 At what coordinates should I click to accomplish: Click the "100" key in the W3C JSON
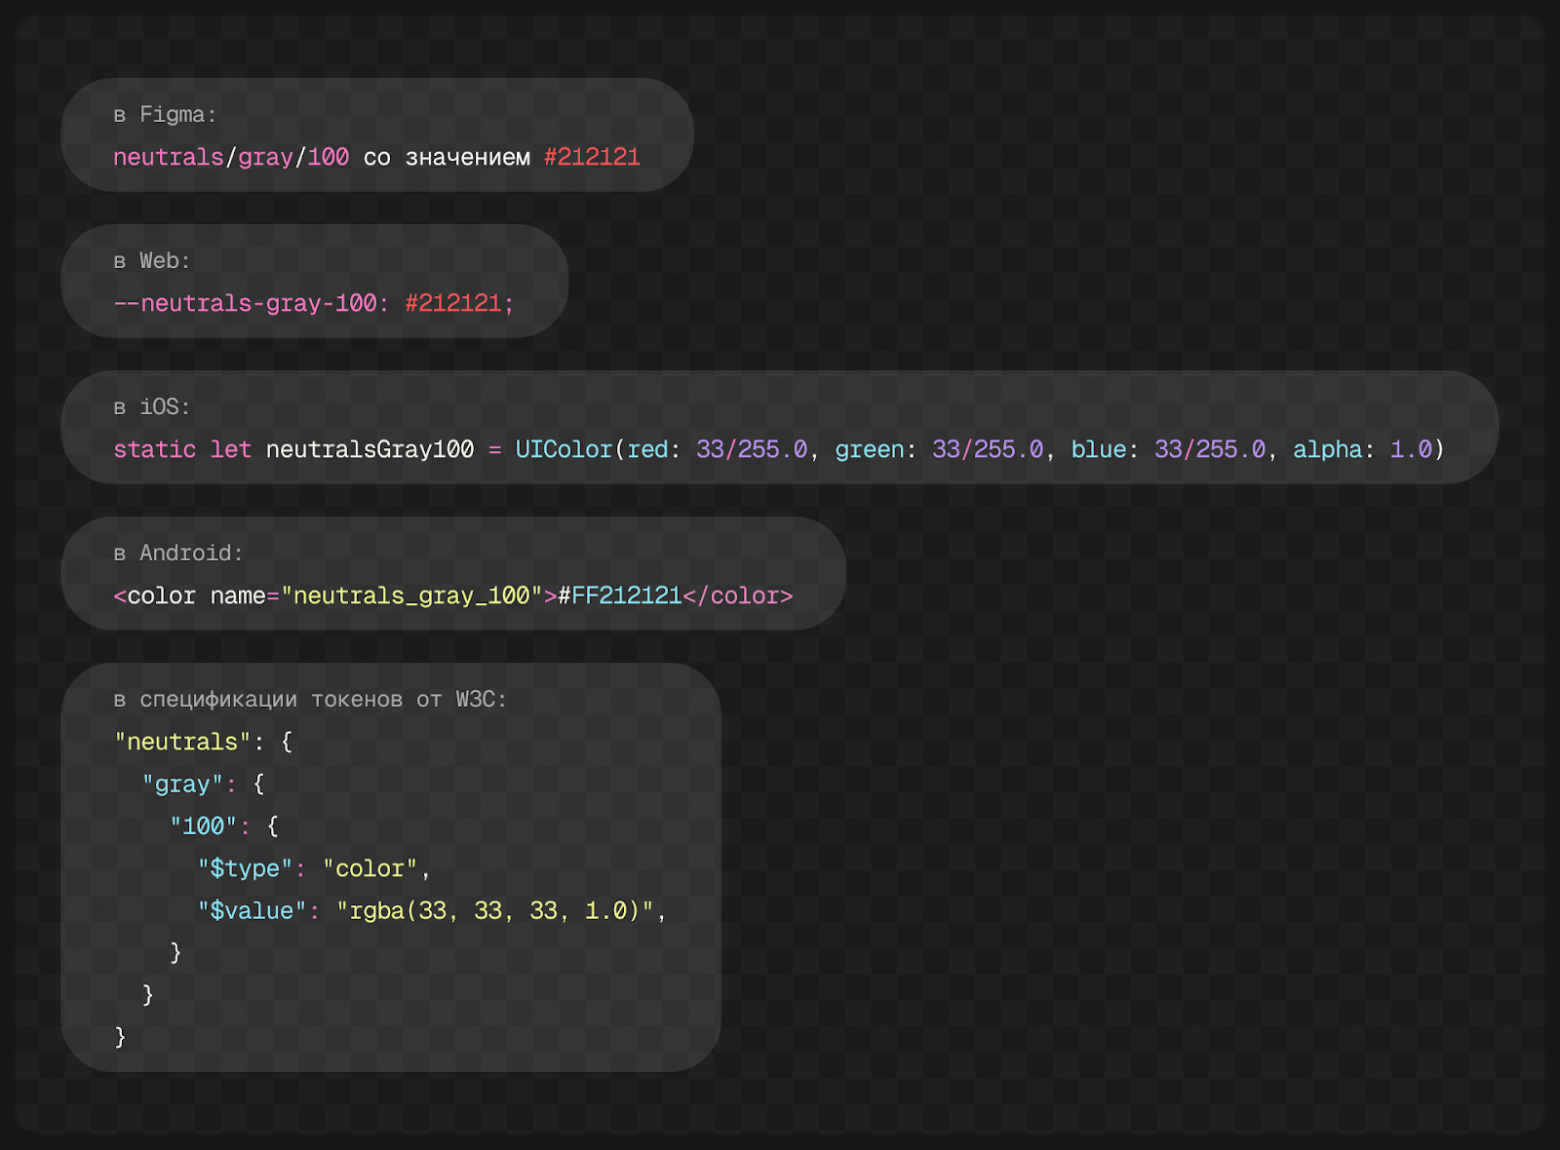[204, 826]
